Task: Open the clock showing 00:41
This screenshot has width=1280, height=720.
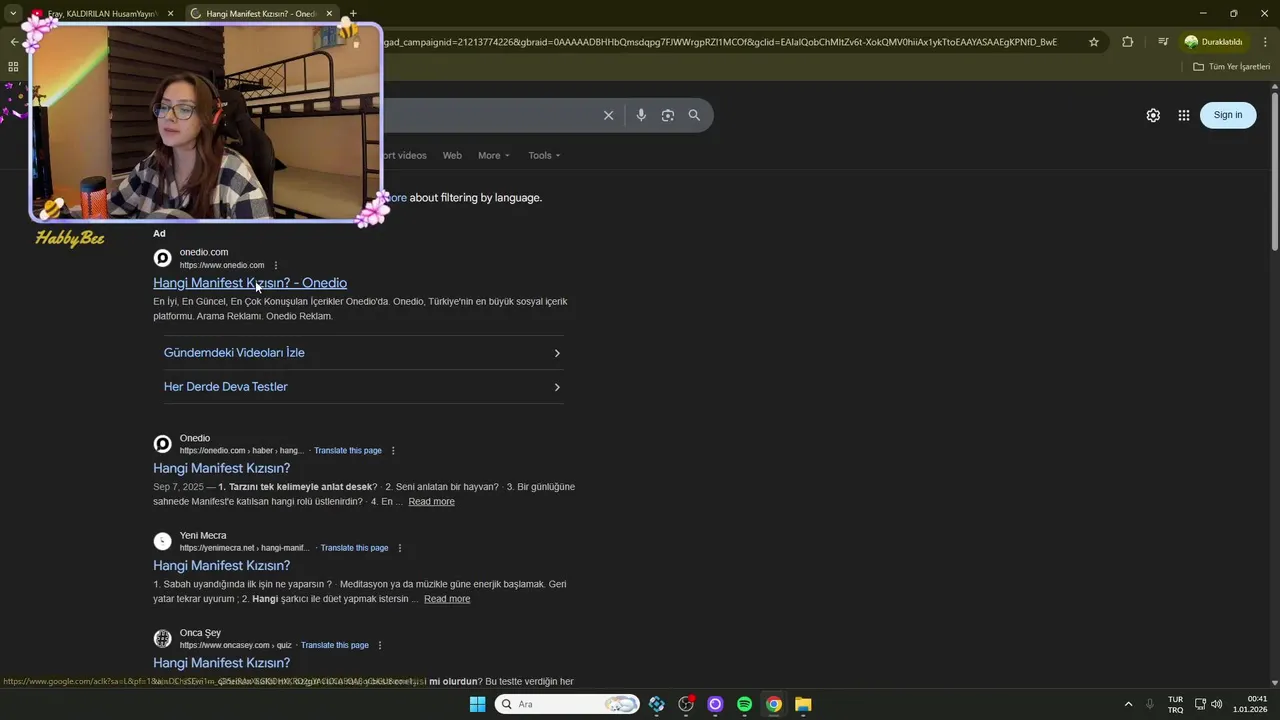Action: click(1250, 704)
